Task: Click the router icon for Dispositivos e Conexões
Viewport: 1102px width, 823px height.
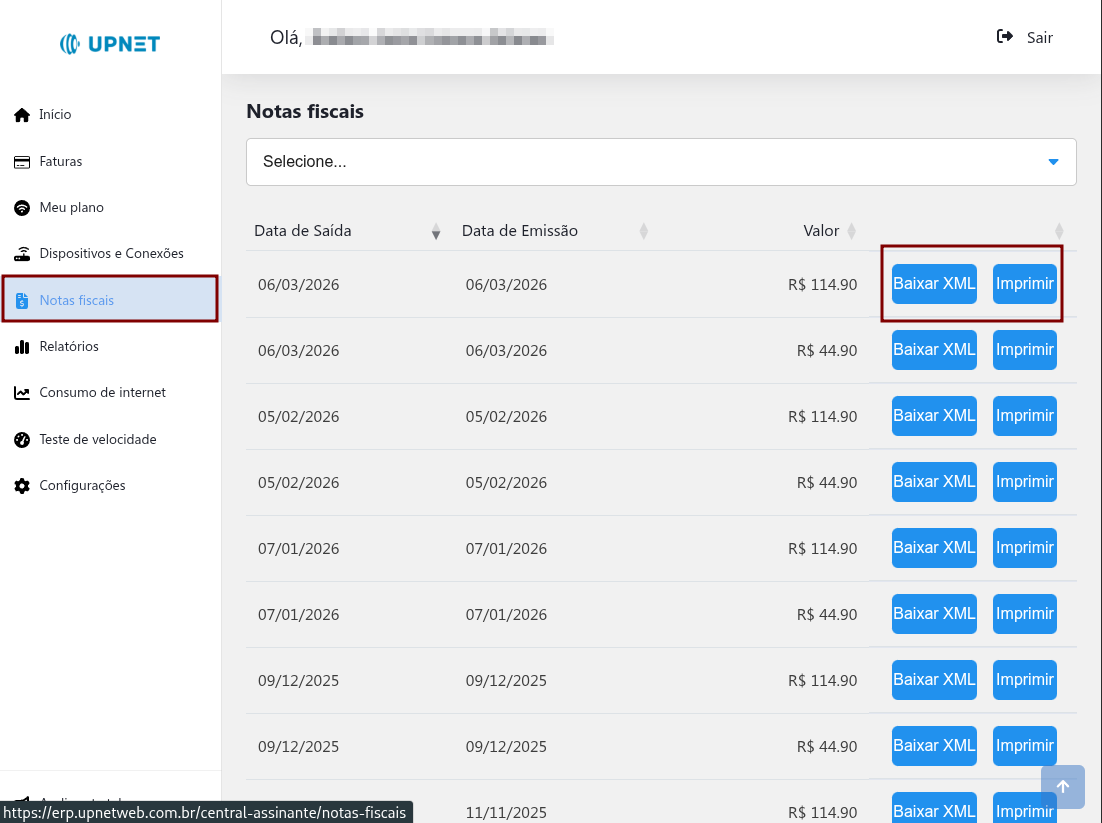Action: (22, 254)
